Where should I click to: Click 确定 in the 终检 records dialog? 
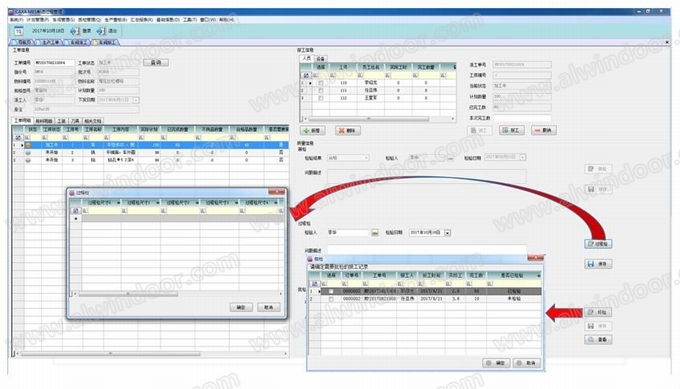pyautogui.click(x=496, y=363)
